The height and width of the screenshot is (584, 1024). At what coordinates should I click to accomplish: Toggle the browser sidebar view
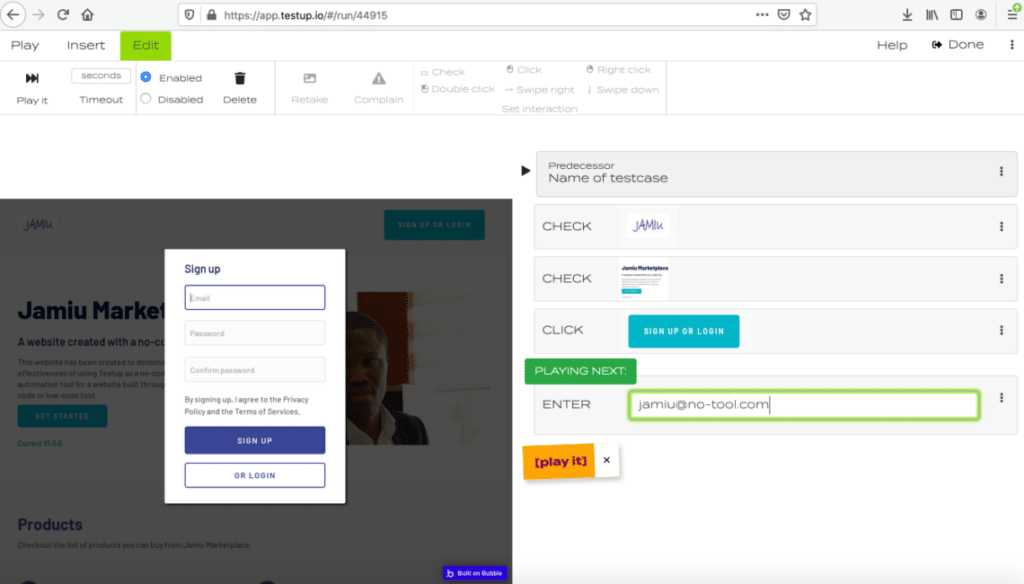tap(956, 14)
